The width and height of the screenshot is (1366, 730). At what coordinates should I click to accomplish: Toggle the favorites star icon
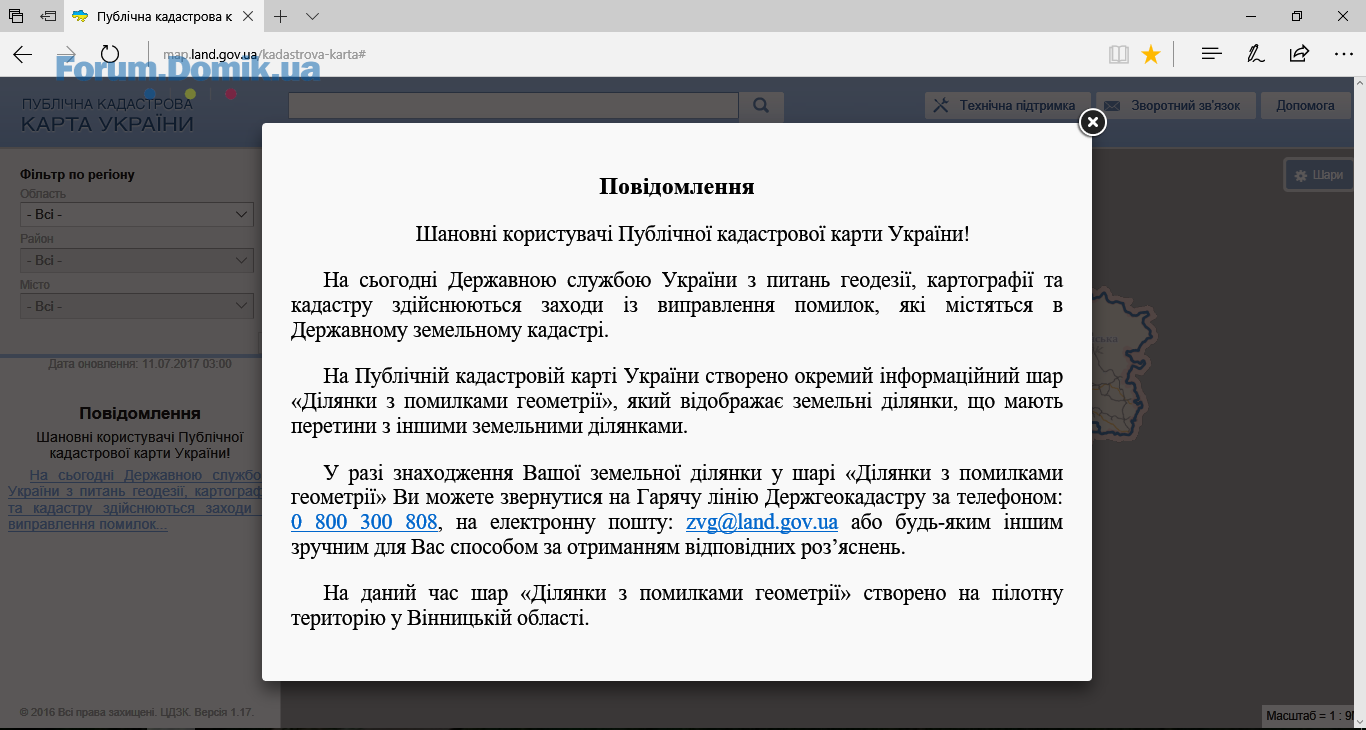[x=1151, y=54]
